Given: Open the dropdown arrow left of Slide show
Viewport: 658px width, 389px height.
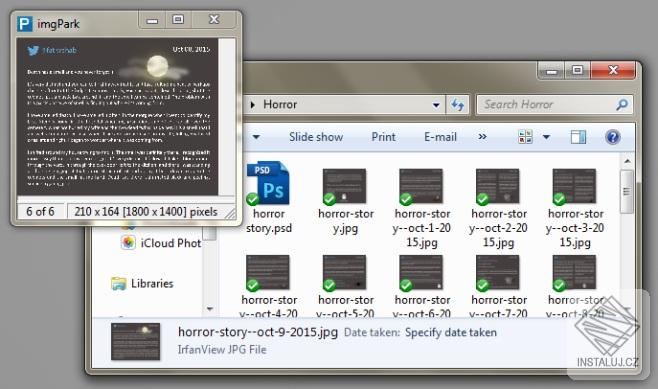Looking at the screenshot, I should (256, 137).
